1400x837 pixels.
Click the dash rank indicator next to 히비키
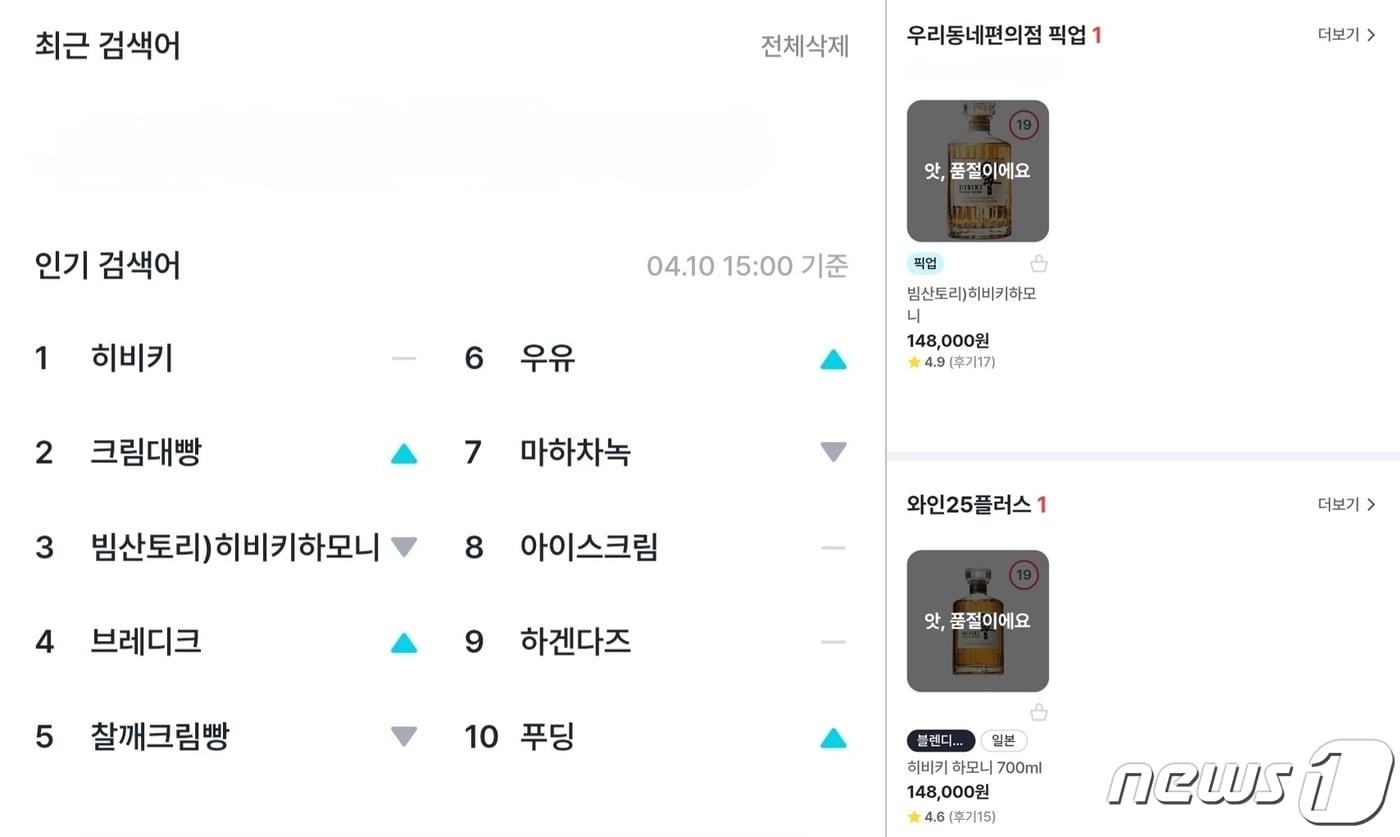pos(403,359)
